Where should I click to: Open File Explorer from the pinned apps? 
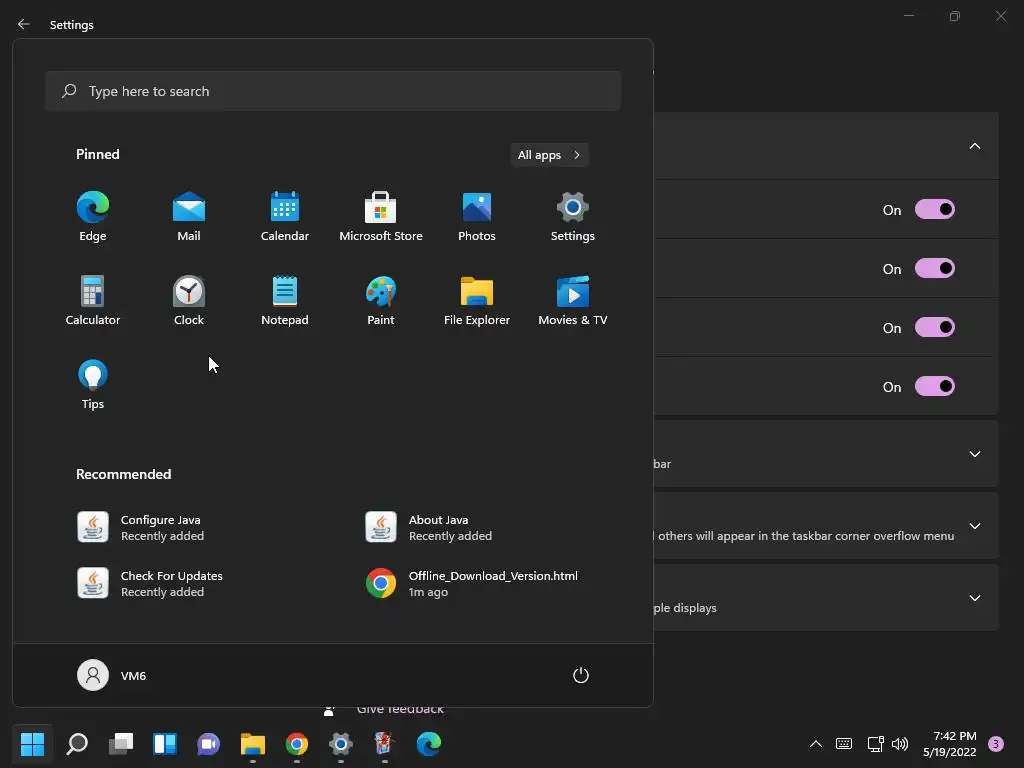point(477,300)
